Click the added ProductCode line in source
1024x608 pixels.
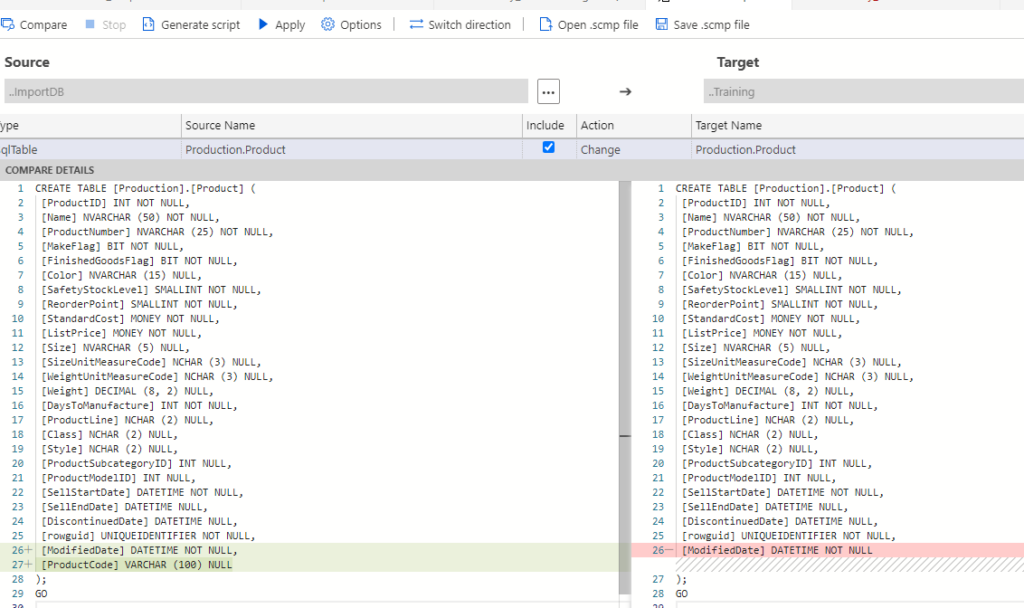(137, 565)
